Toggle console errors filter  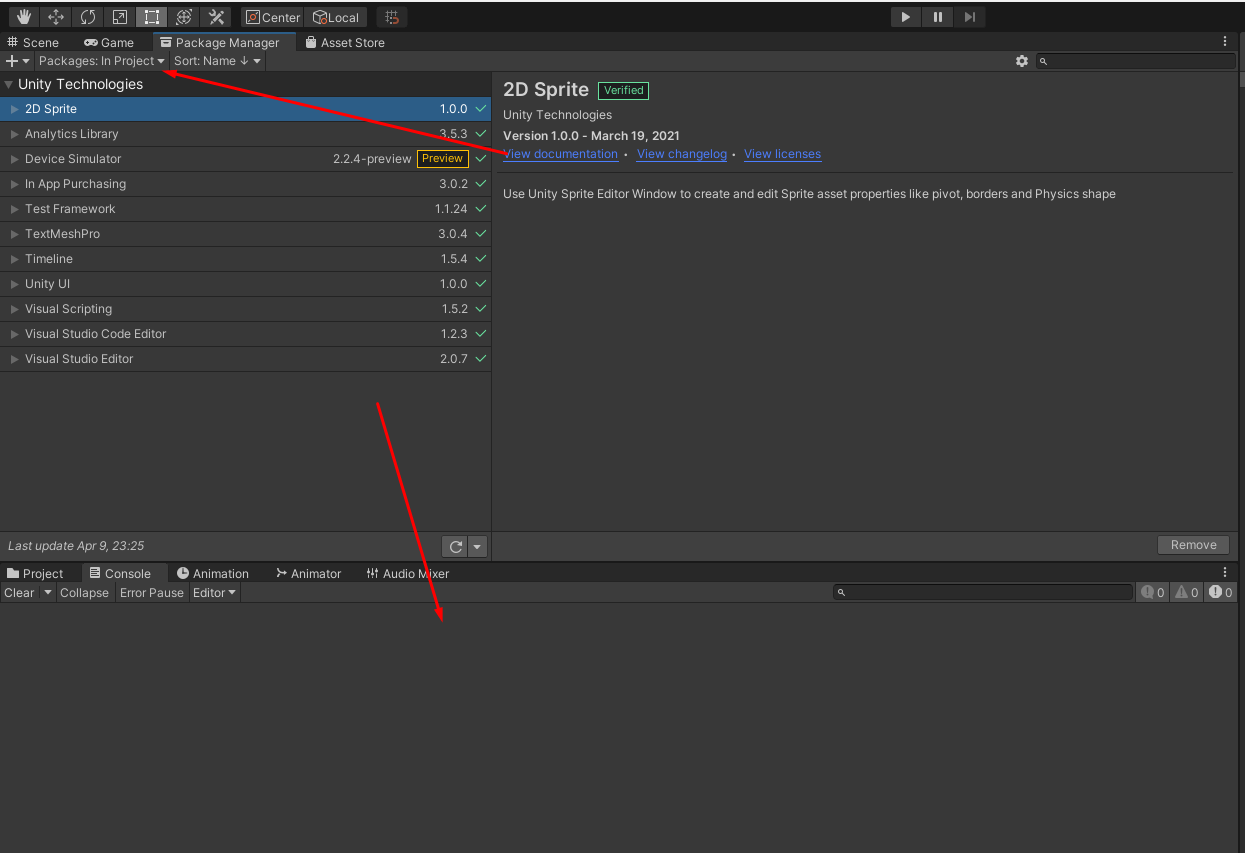[1220, 593]
